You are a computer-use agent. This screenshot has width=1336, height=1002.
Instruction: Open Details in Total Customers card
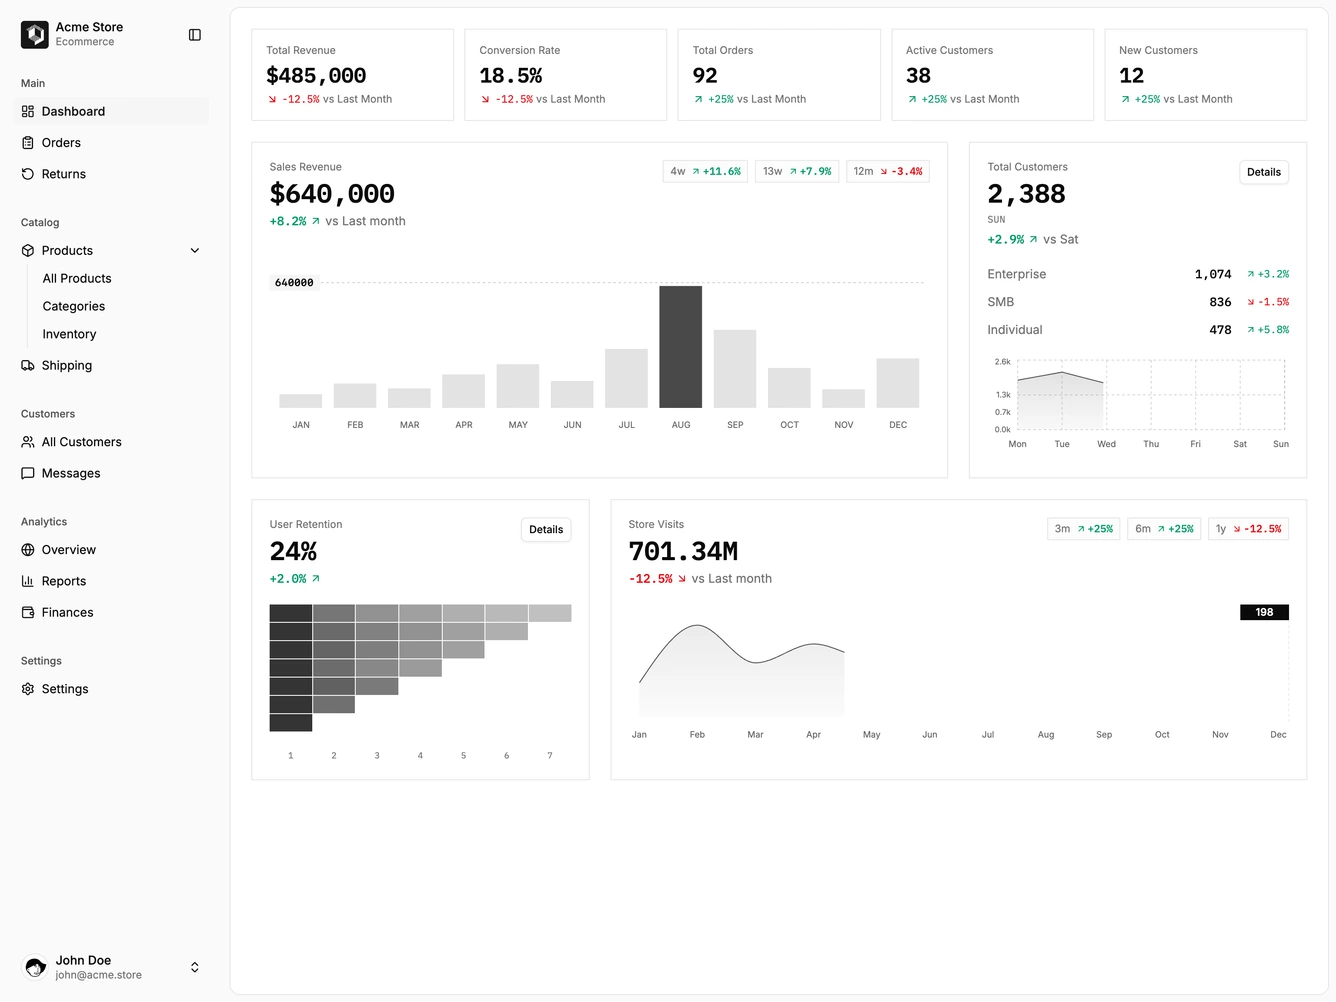1264,172
